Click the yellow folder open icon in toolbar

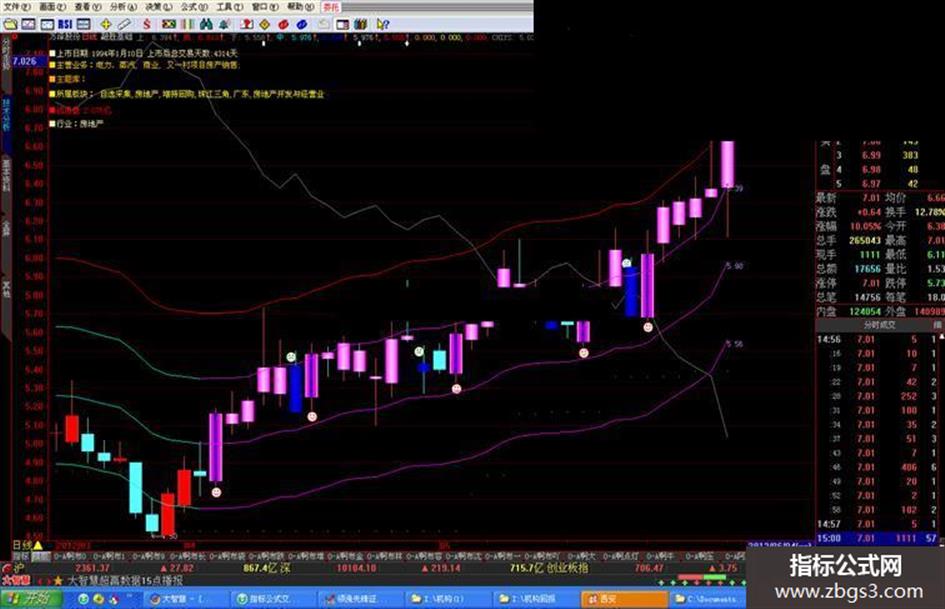10,24
